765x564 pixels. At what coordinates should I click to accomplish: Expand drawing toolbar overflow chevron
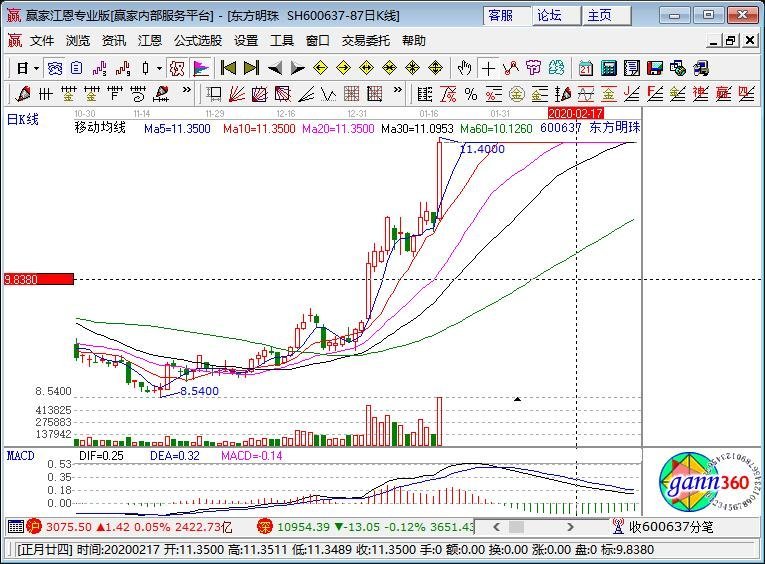click(186, 90)
